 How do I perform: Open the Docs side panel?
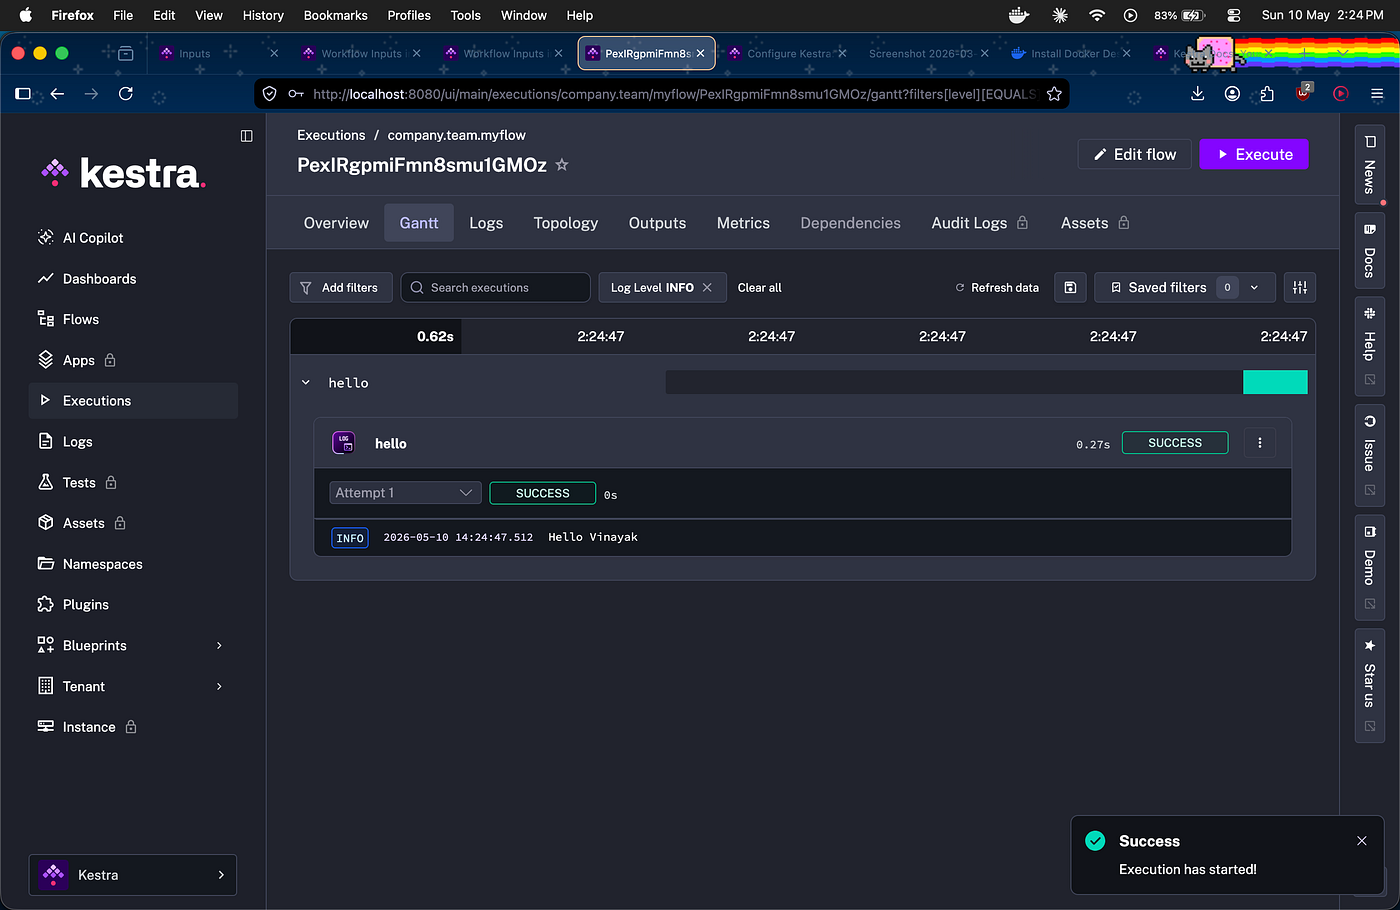pos(1369,250)
